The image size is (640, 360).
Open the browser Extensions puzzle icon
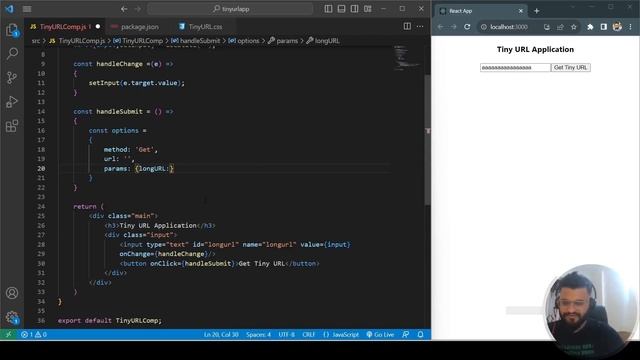[590, 27]
